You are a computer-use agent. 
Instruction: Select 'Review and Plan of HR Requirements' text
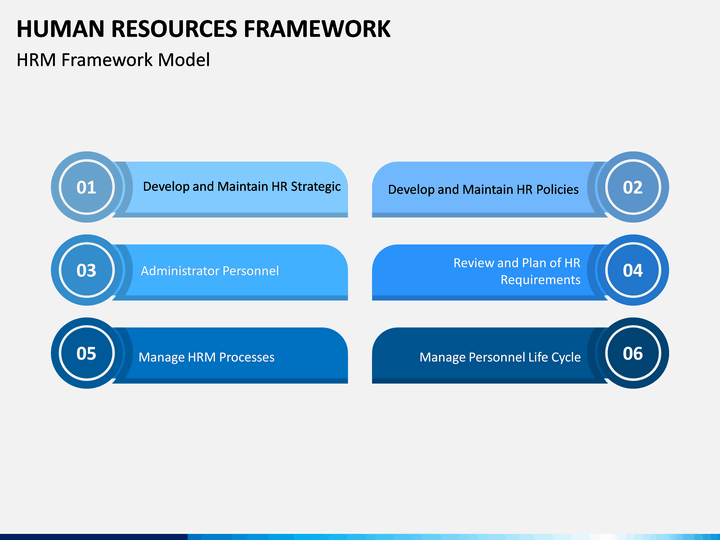pyautogui.click(x=517, y=271)
